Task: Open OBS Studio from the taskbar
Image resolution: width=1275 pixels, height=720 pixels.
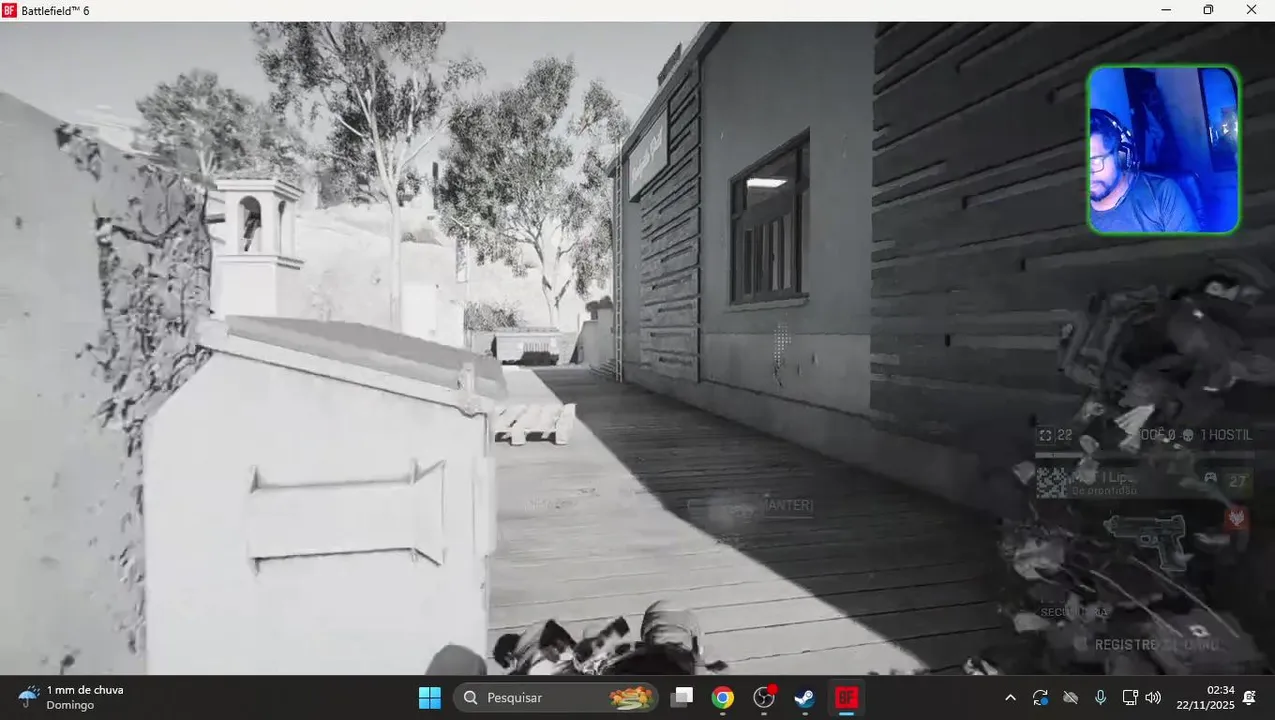Action: tap(765, 698)
